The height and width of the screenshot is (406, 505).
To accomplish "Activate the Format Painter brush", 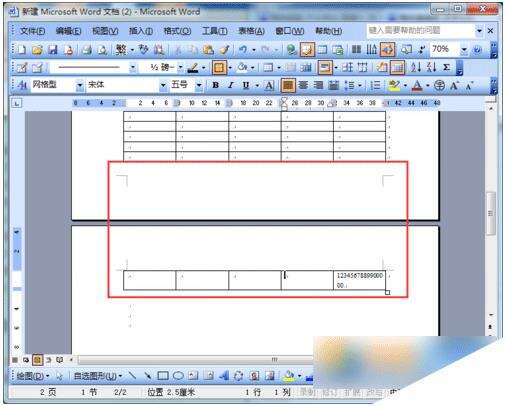I will (224, 50).
